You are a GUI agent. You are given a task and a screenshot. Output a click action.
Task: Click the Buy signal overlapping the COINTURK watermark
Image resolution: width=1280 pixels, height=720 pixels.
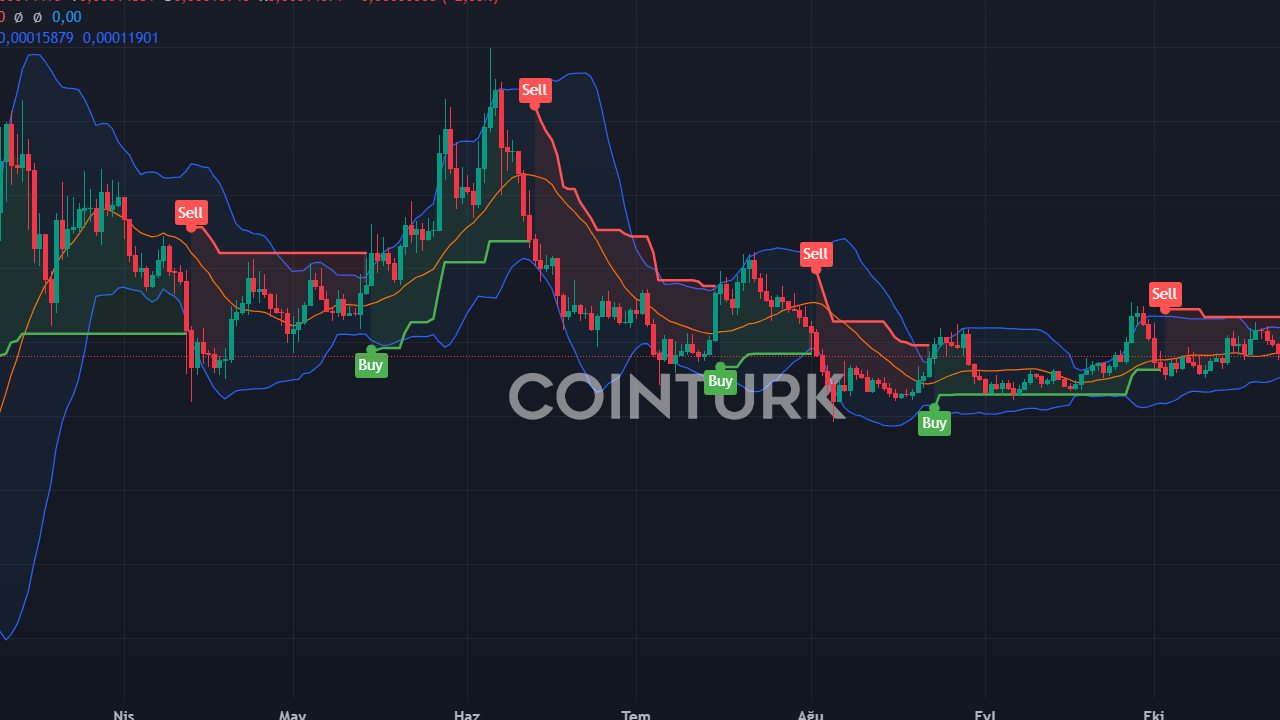(720, 381)
